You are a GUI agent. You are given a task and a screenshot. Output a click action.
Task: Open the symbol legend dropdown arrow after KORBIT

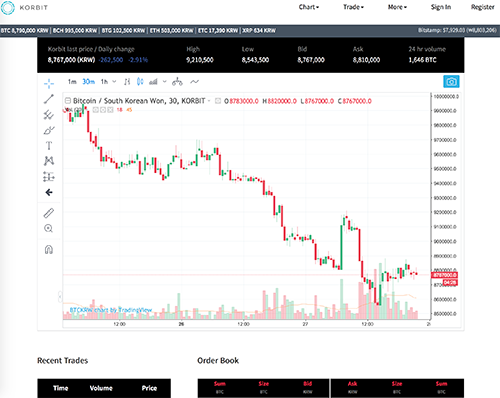pyautogui.click(x=209, y=101)
